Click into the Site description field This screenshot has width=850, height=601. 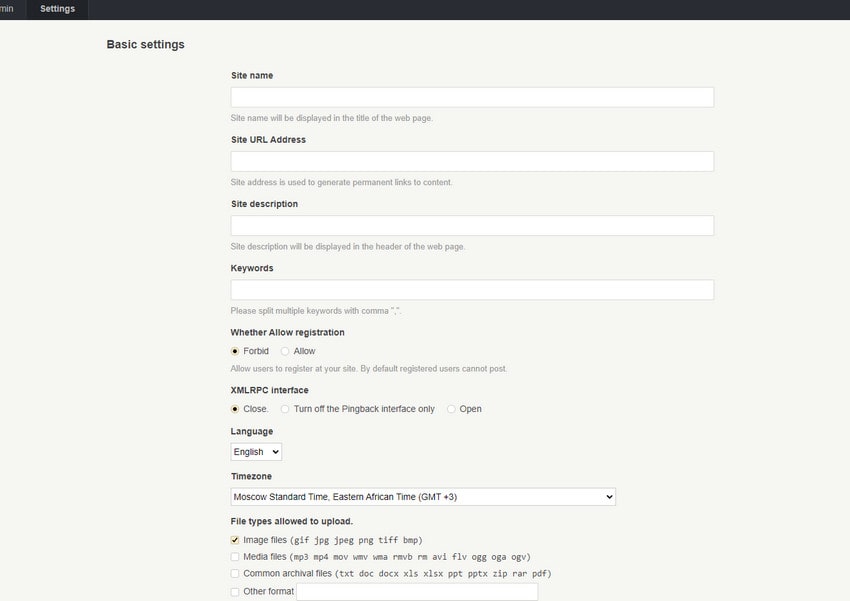[472, 226]
